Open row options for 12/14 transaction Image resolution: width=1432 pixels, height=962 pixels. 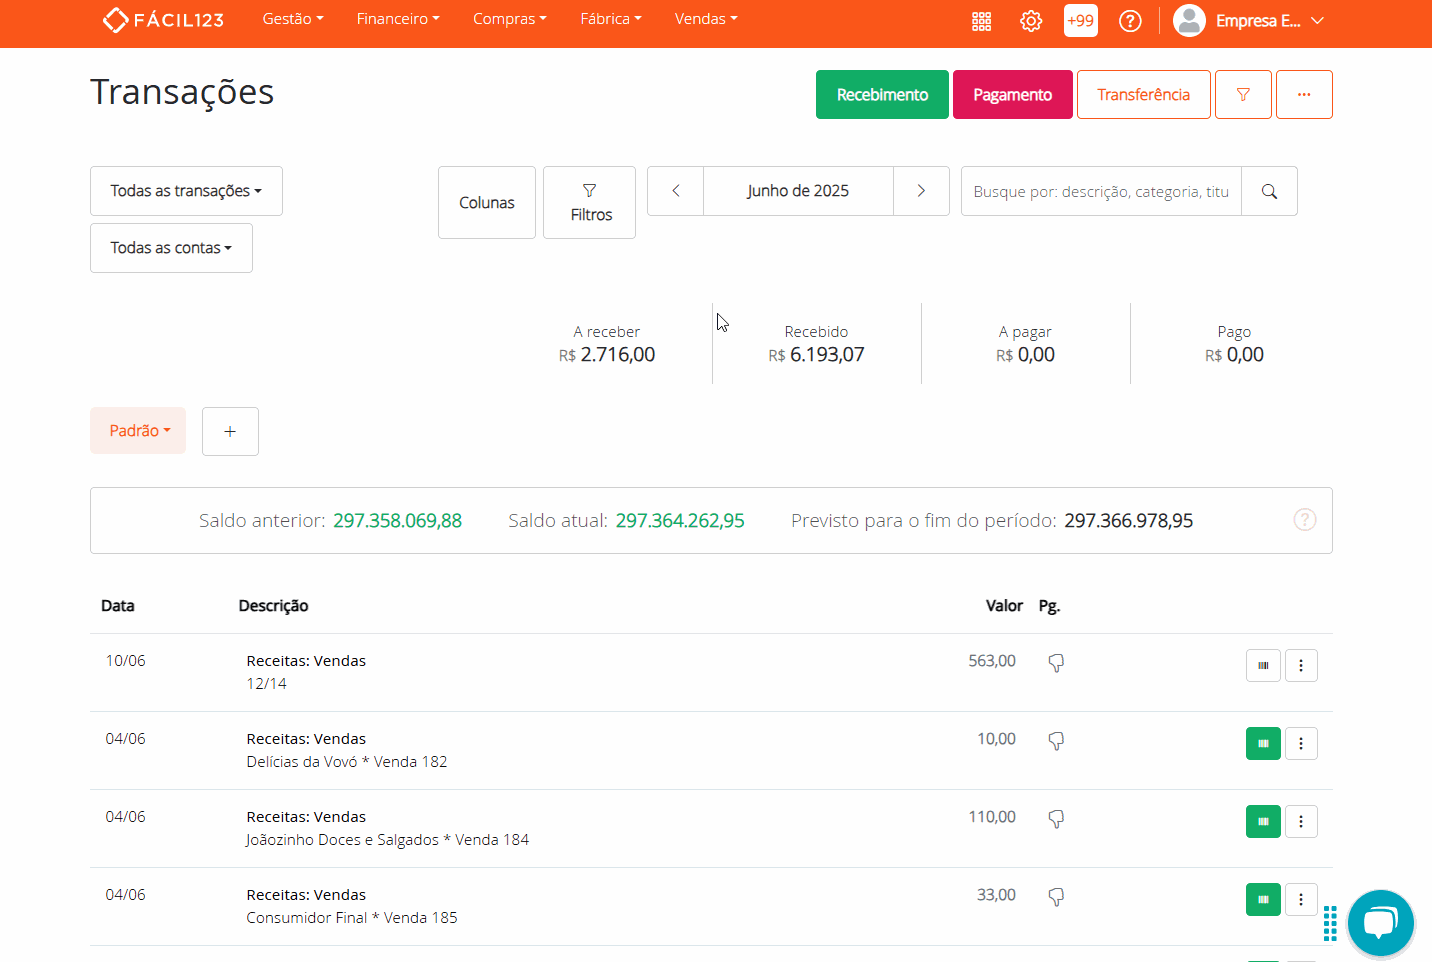click(x=1301, y=665)
